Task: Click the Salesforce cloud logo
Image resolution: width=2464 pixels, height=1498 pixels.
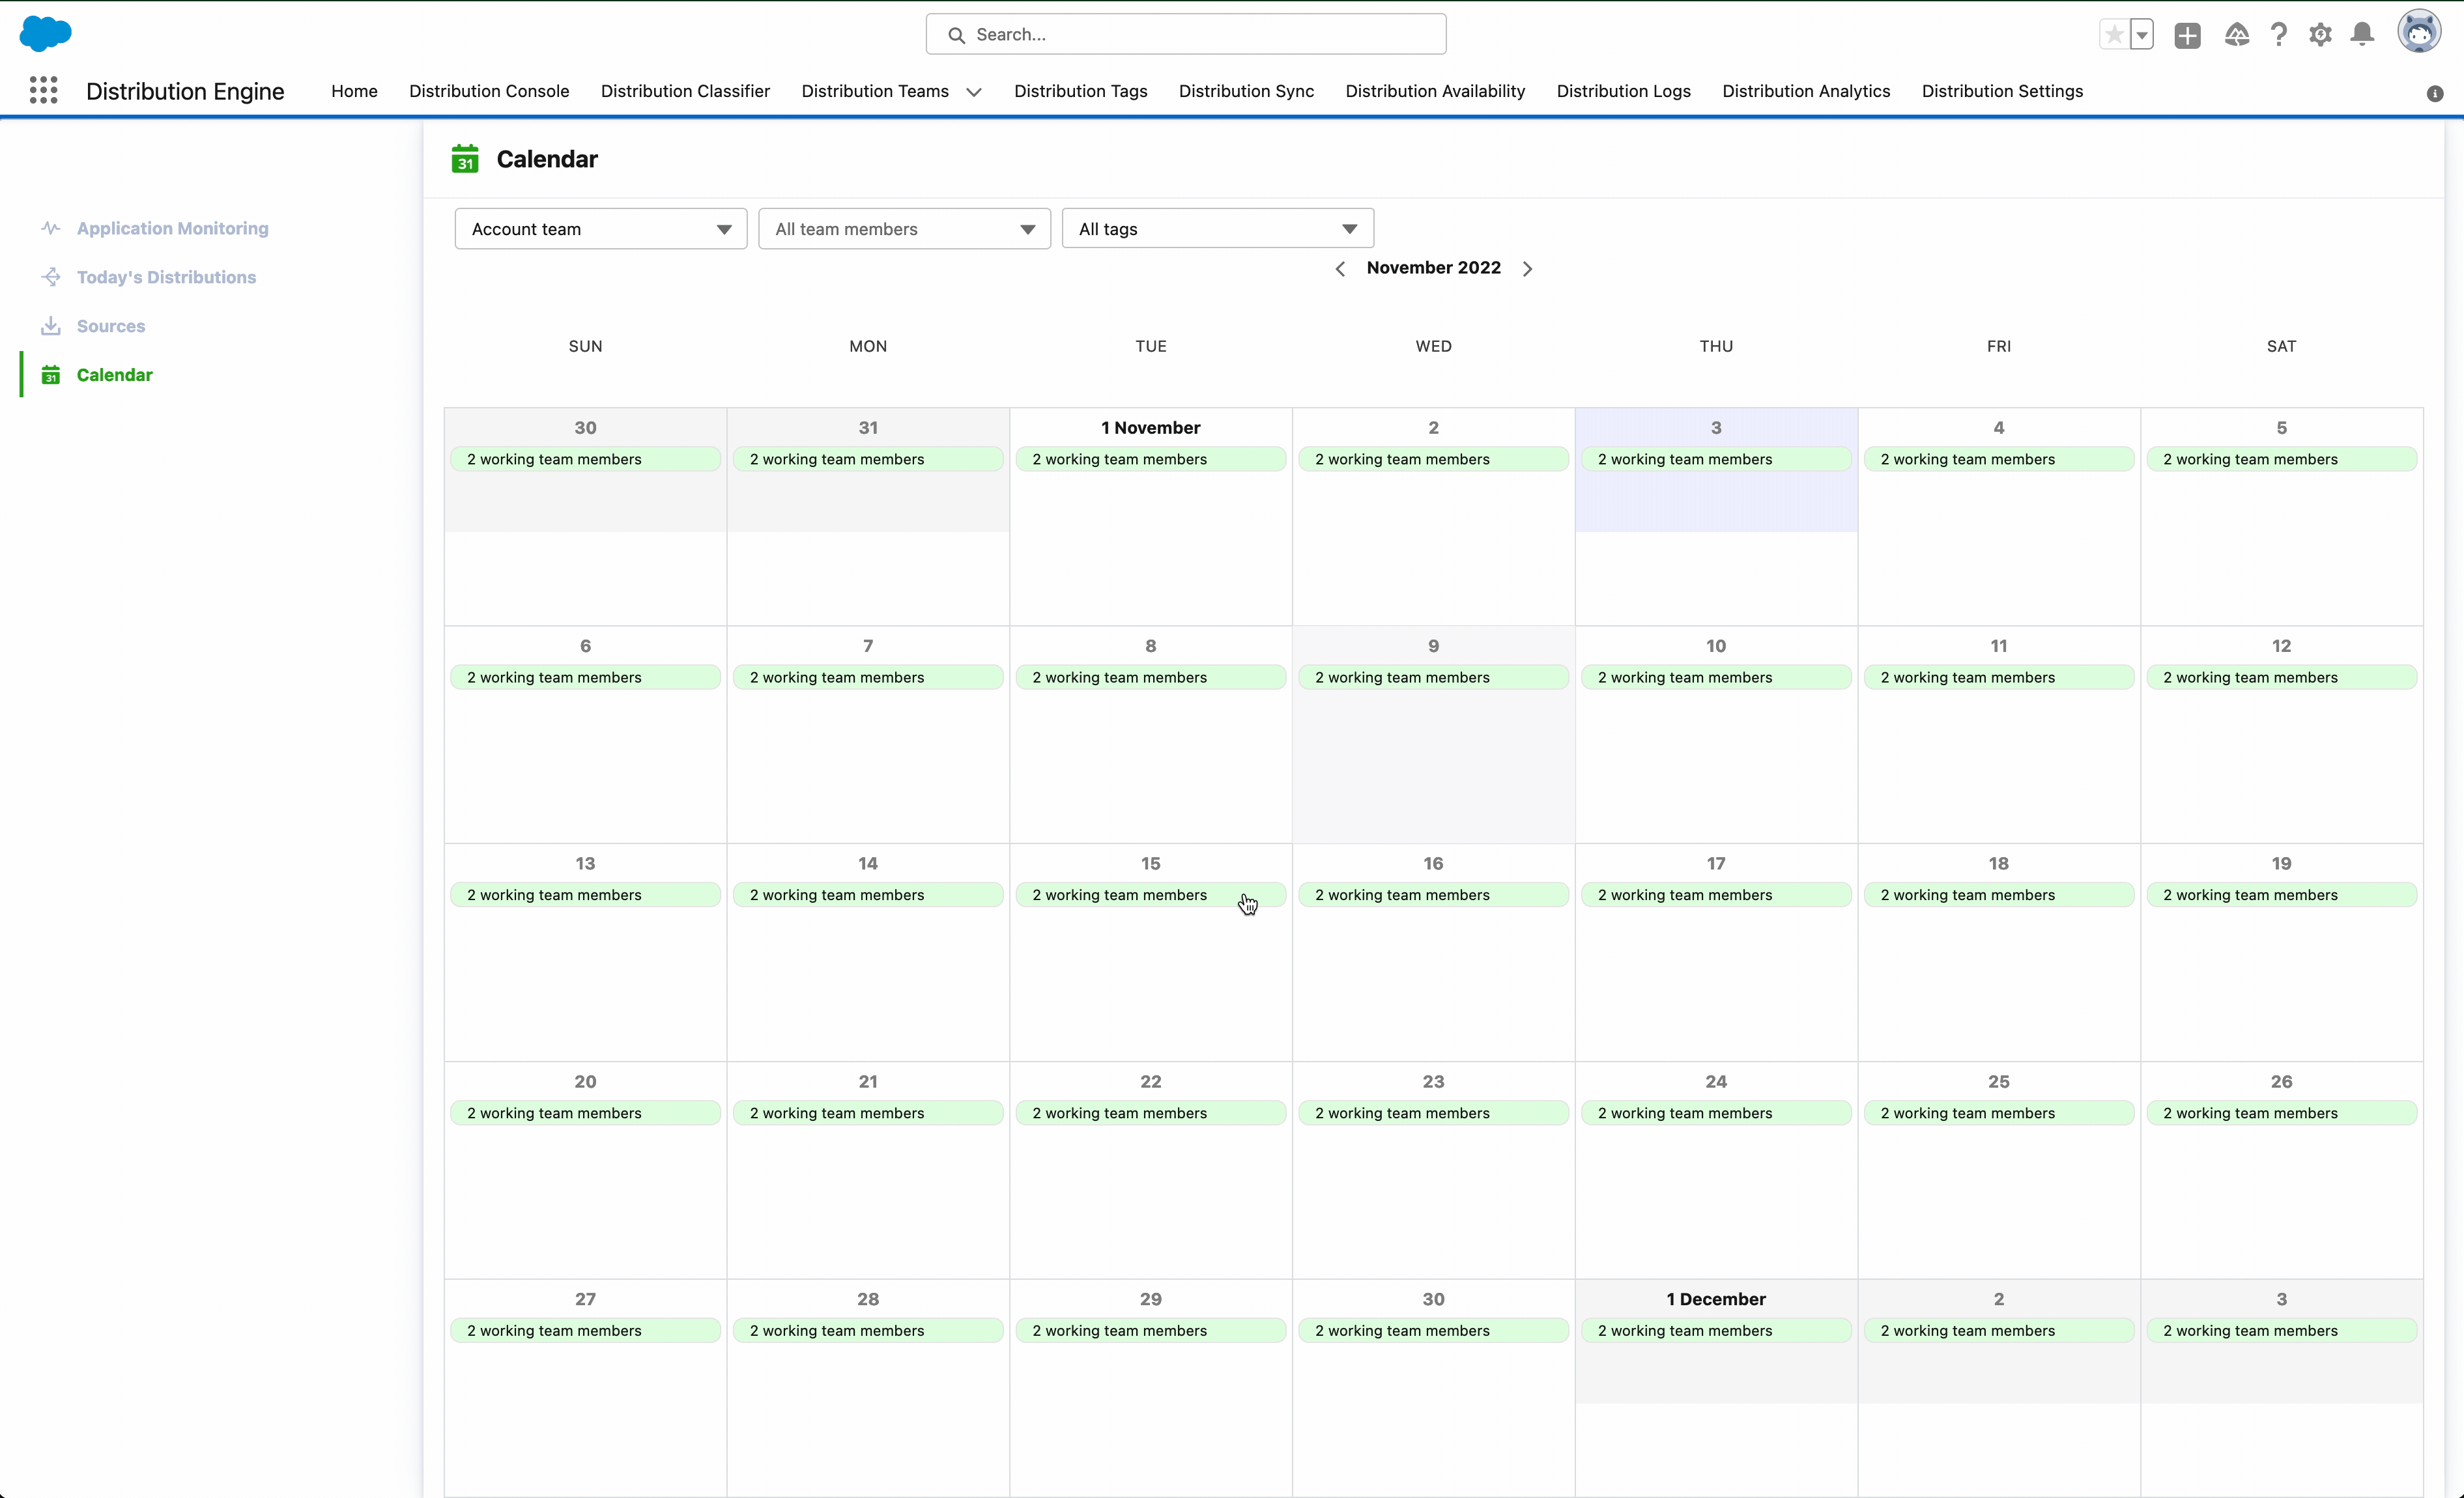Action: pos(46,33)
